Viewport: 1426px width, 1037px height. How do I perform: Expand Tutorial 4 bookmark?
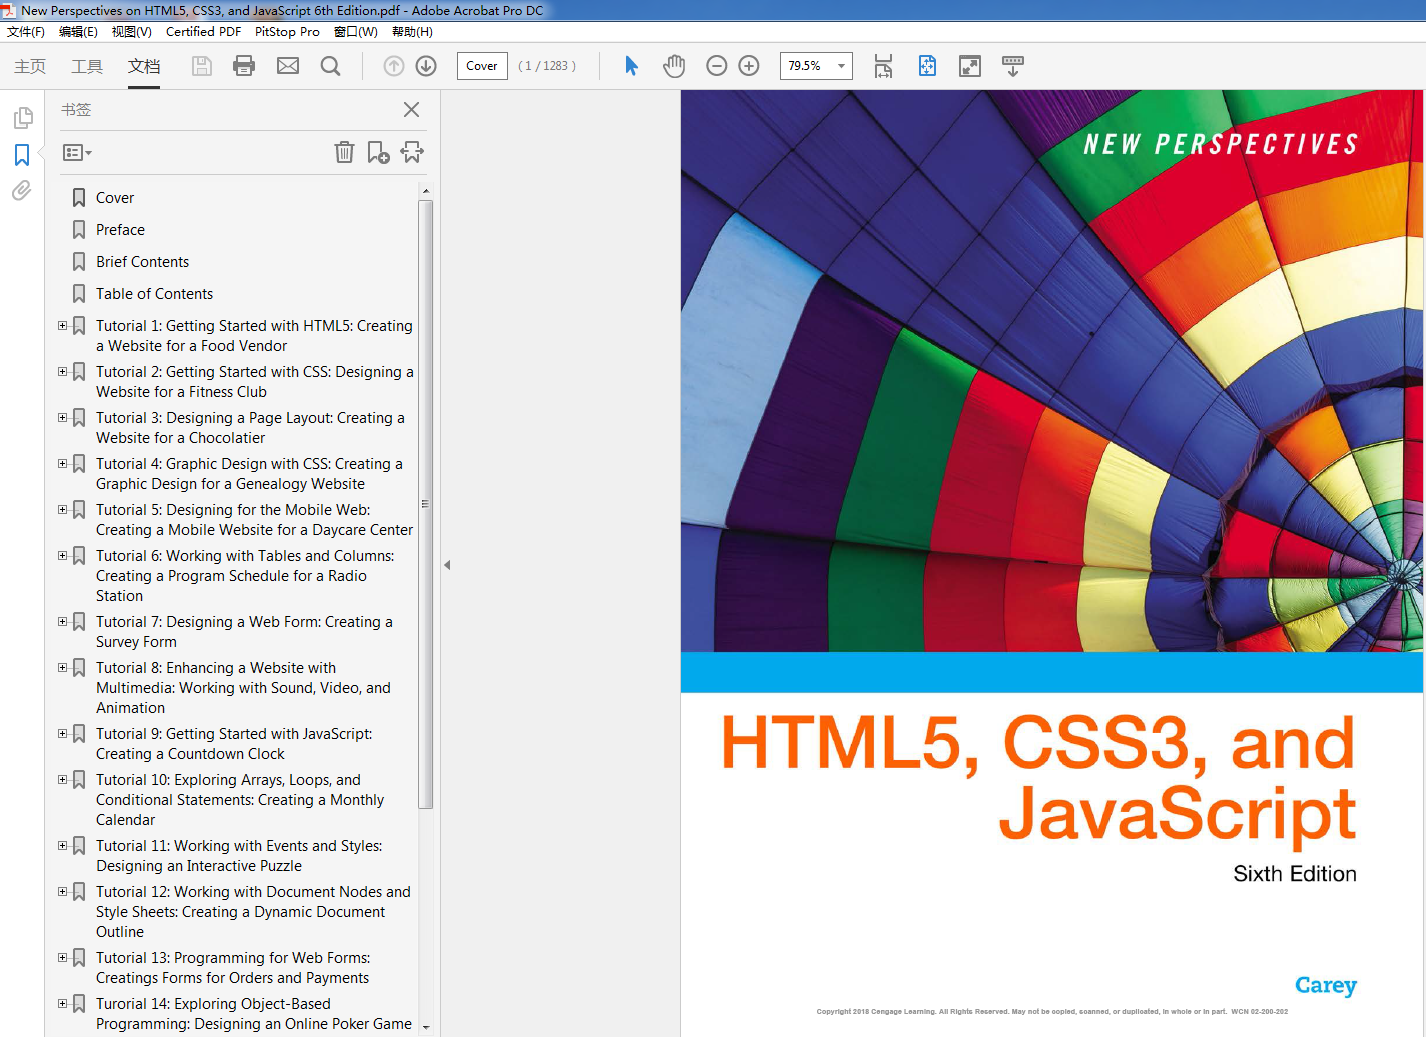tap(63, 464)
